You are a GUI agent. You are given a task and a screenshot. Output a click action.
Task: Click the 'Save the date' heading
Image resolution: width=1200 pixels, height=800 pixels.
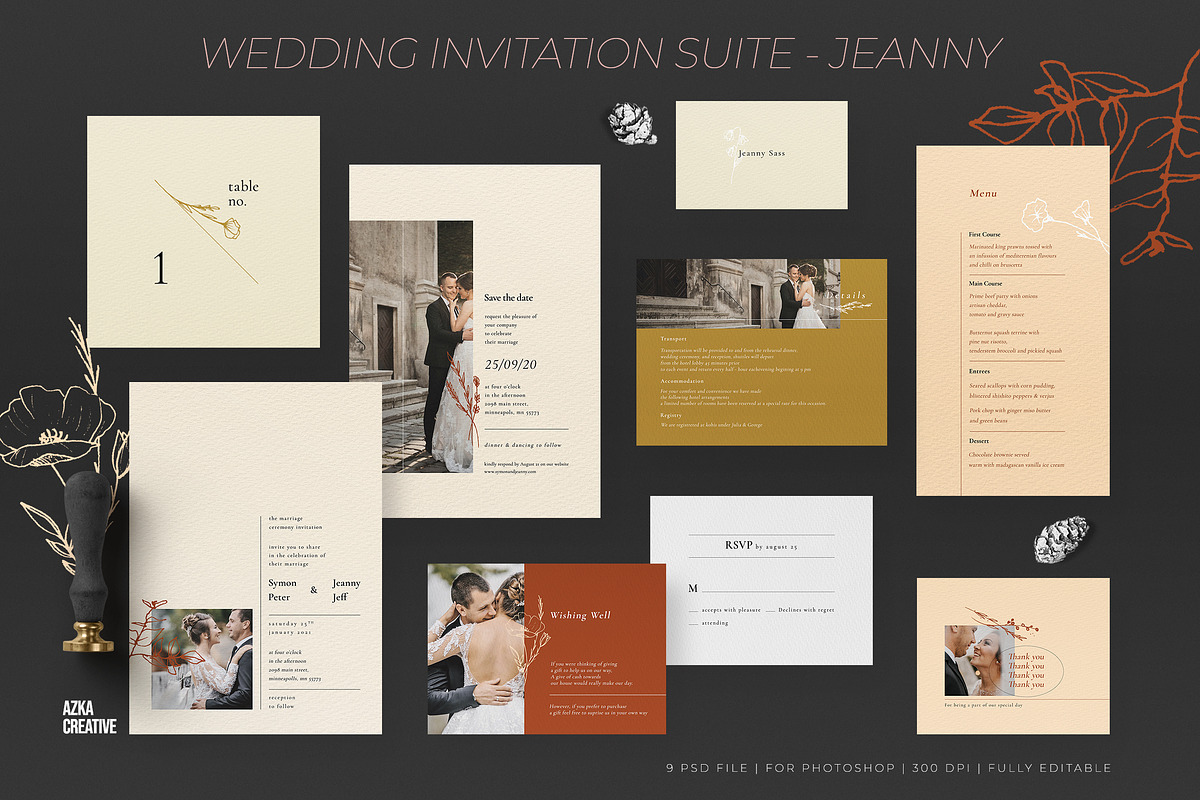click(x=509, y=297)
